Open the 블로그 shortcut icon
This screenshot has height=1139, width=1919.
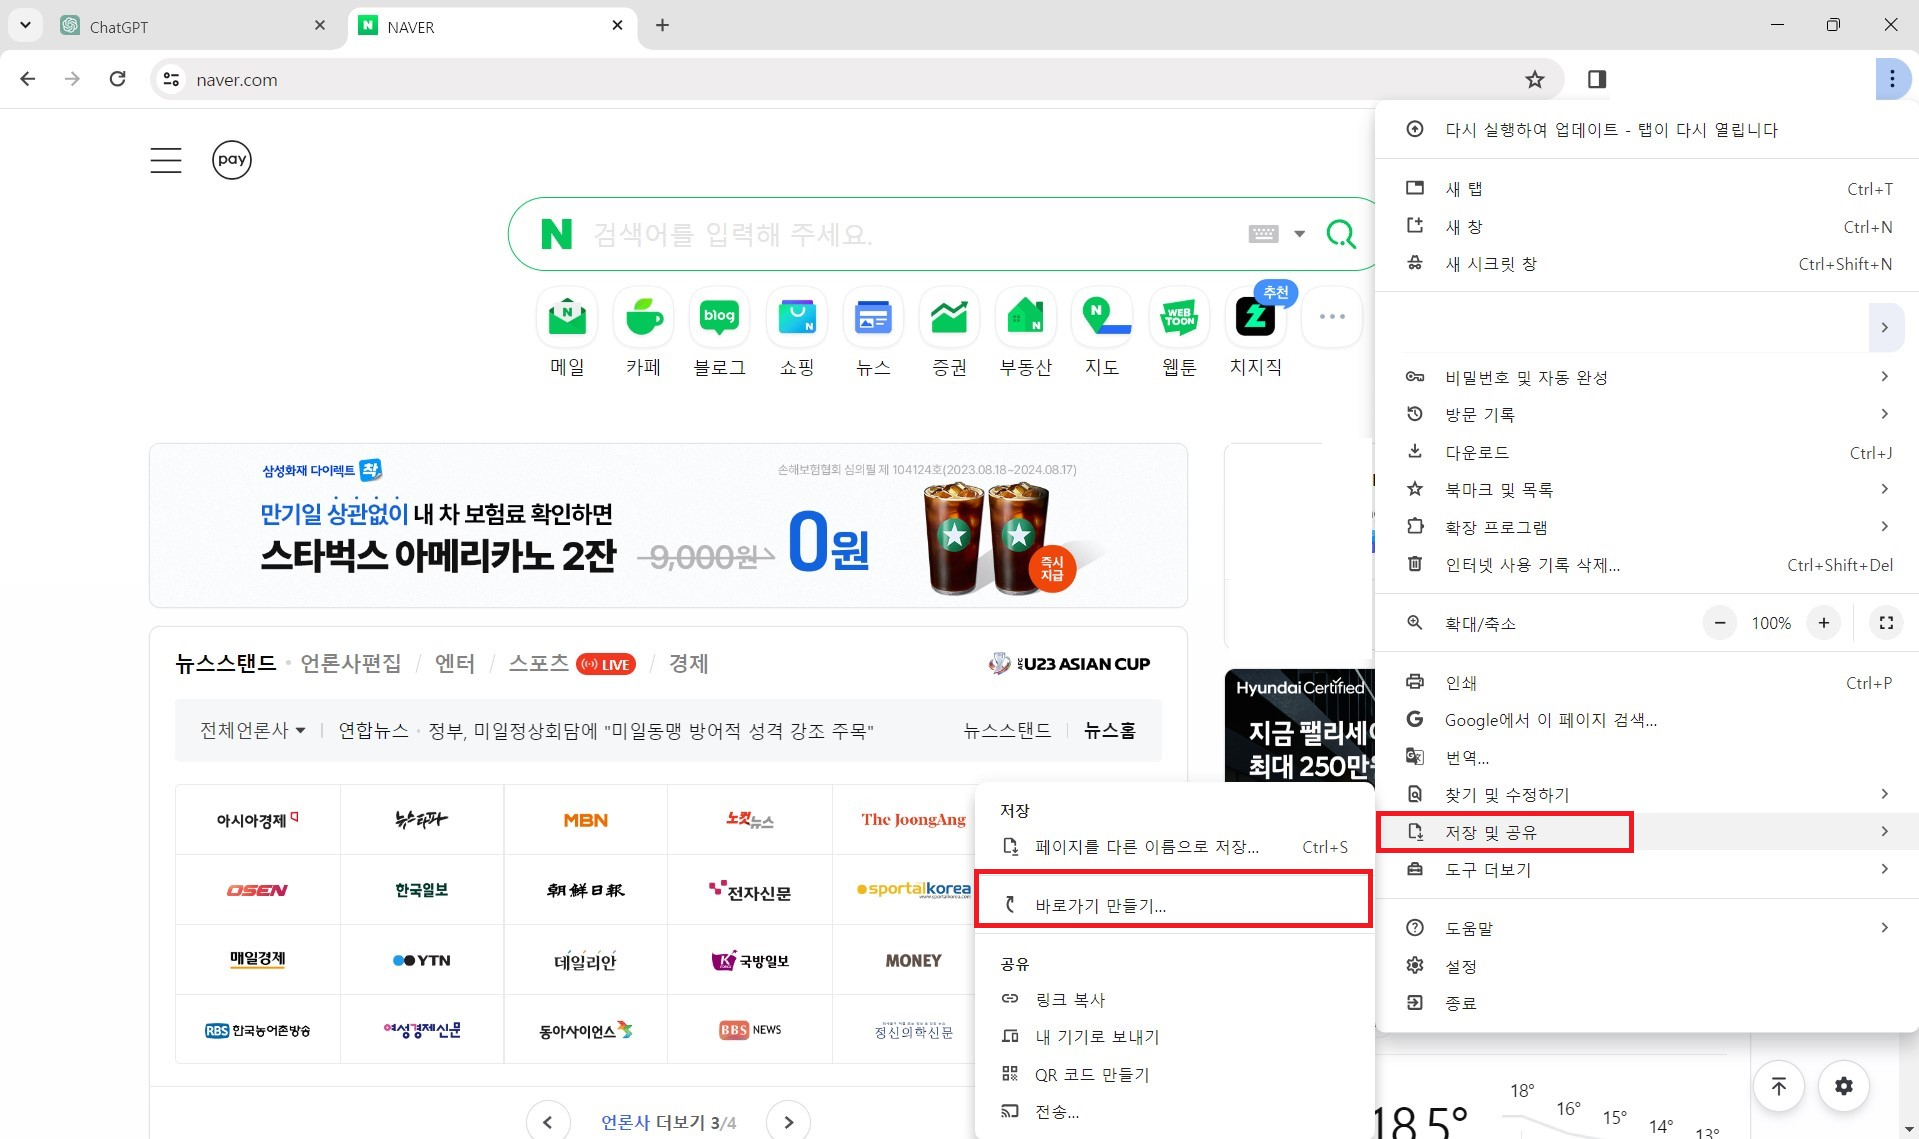(720, 317)
